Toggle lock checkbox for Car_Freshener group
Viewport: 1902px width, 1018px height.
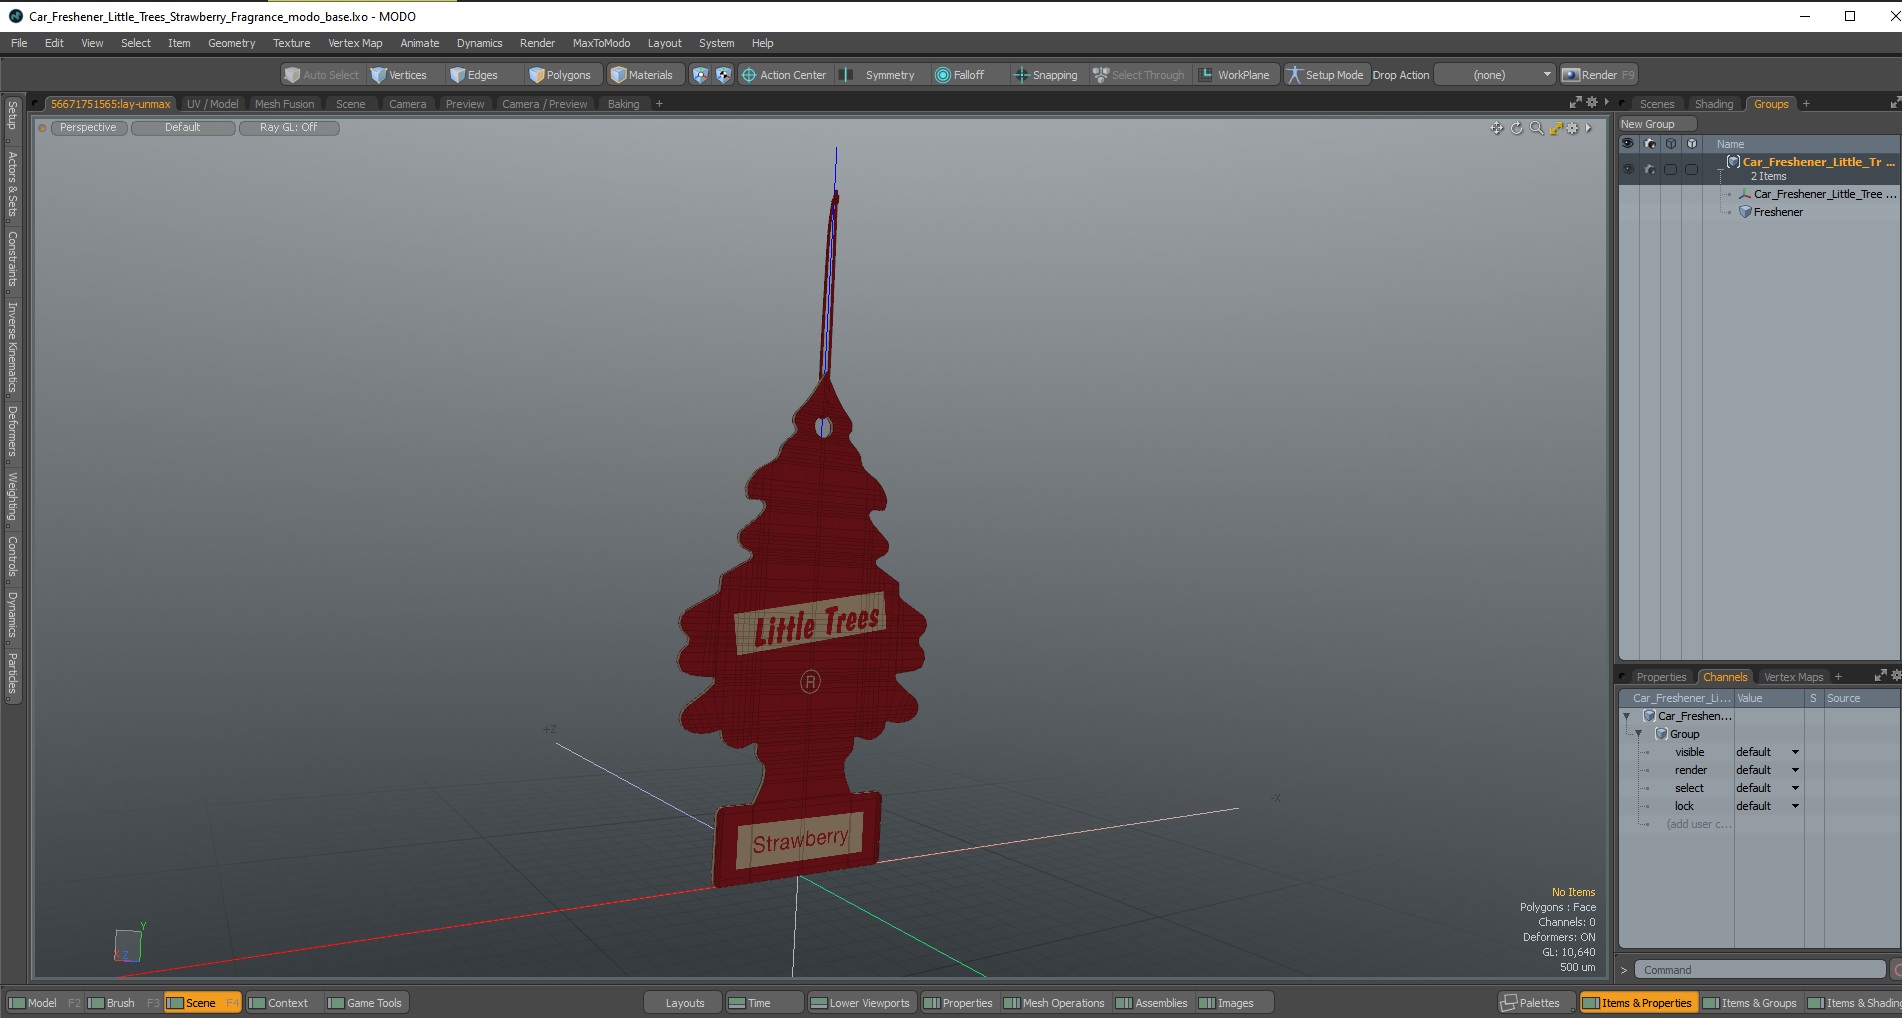1691,169
